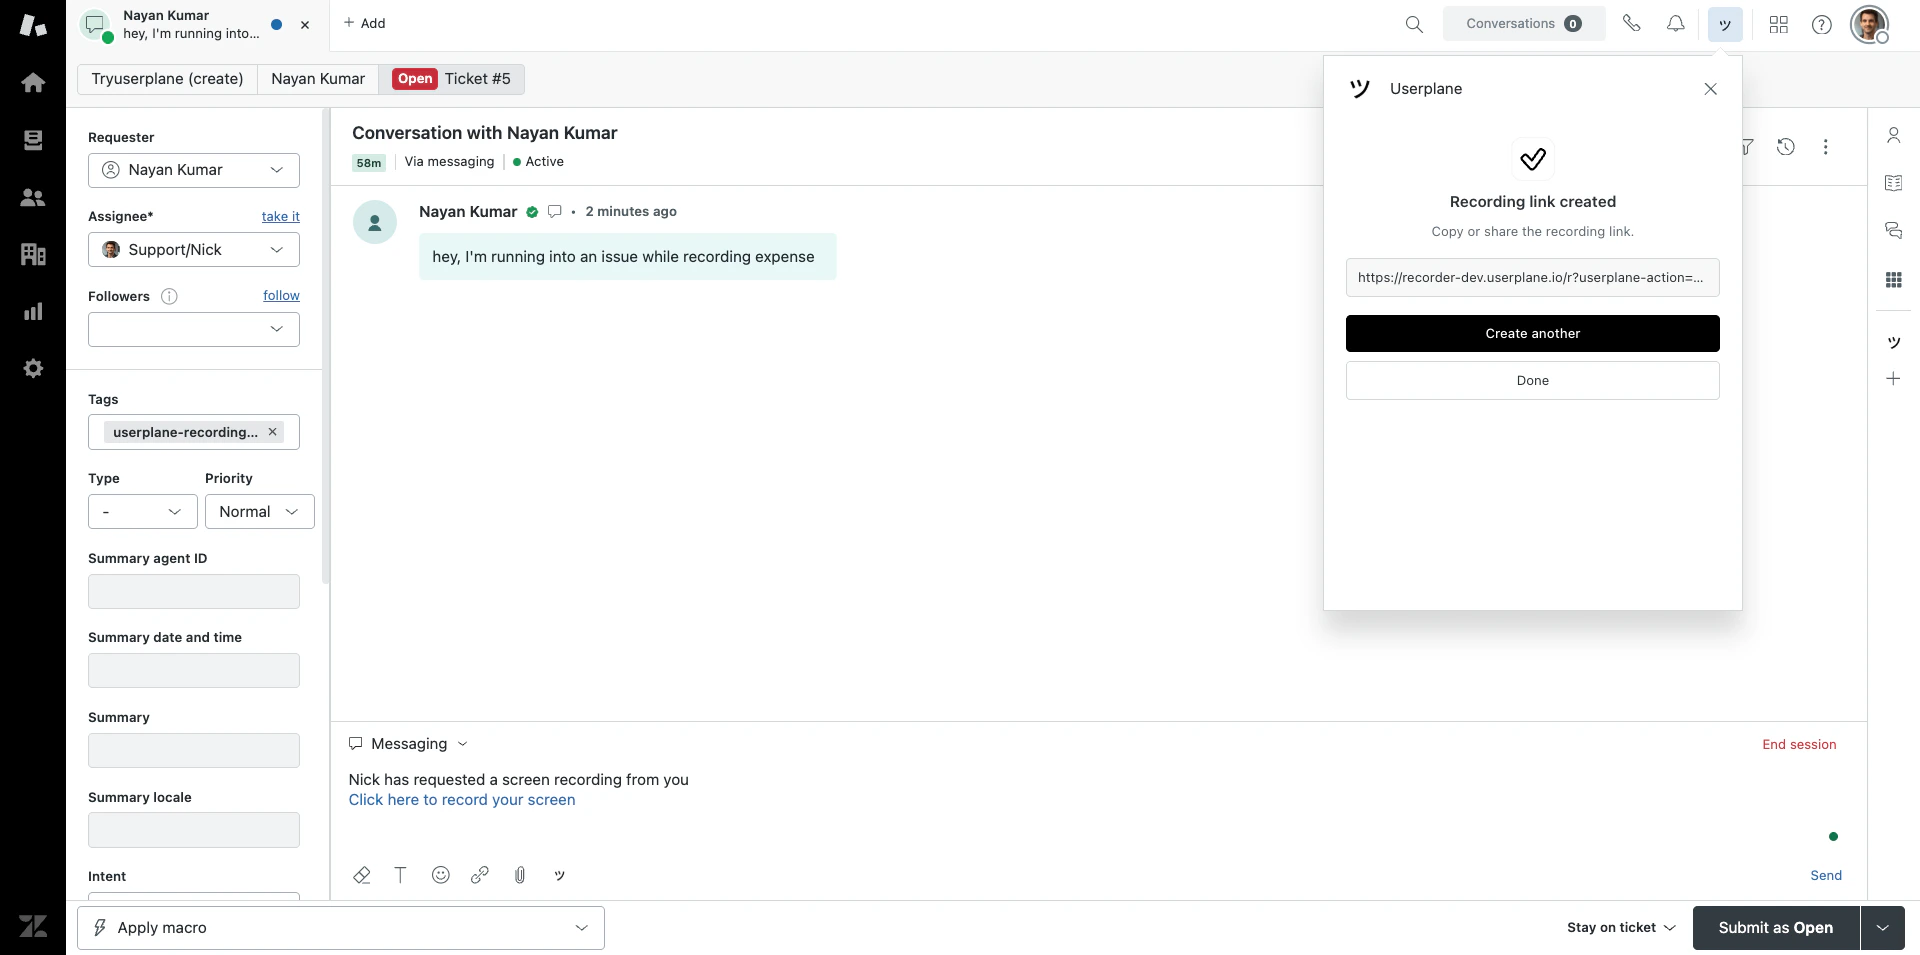The width and height of the screenshot is (1920, 955).
Task: Click the Summary locale field
Action: point(194,830)
